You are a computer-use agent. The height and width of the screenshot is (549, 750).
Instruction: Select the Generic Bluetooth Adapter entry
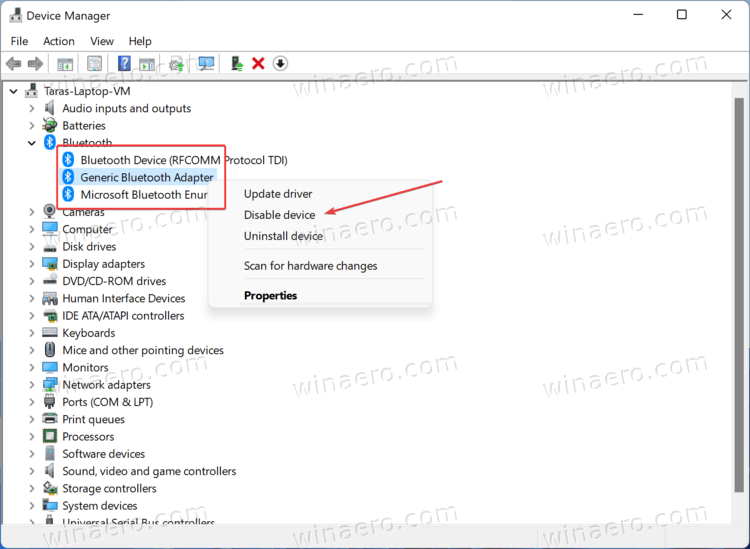[x=146, y=177]
